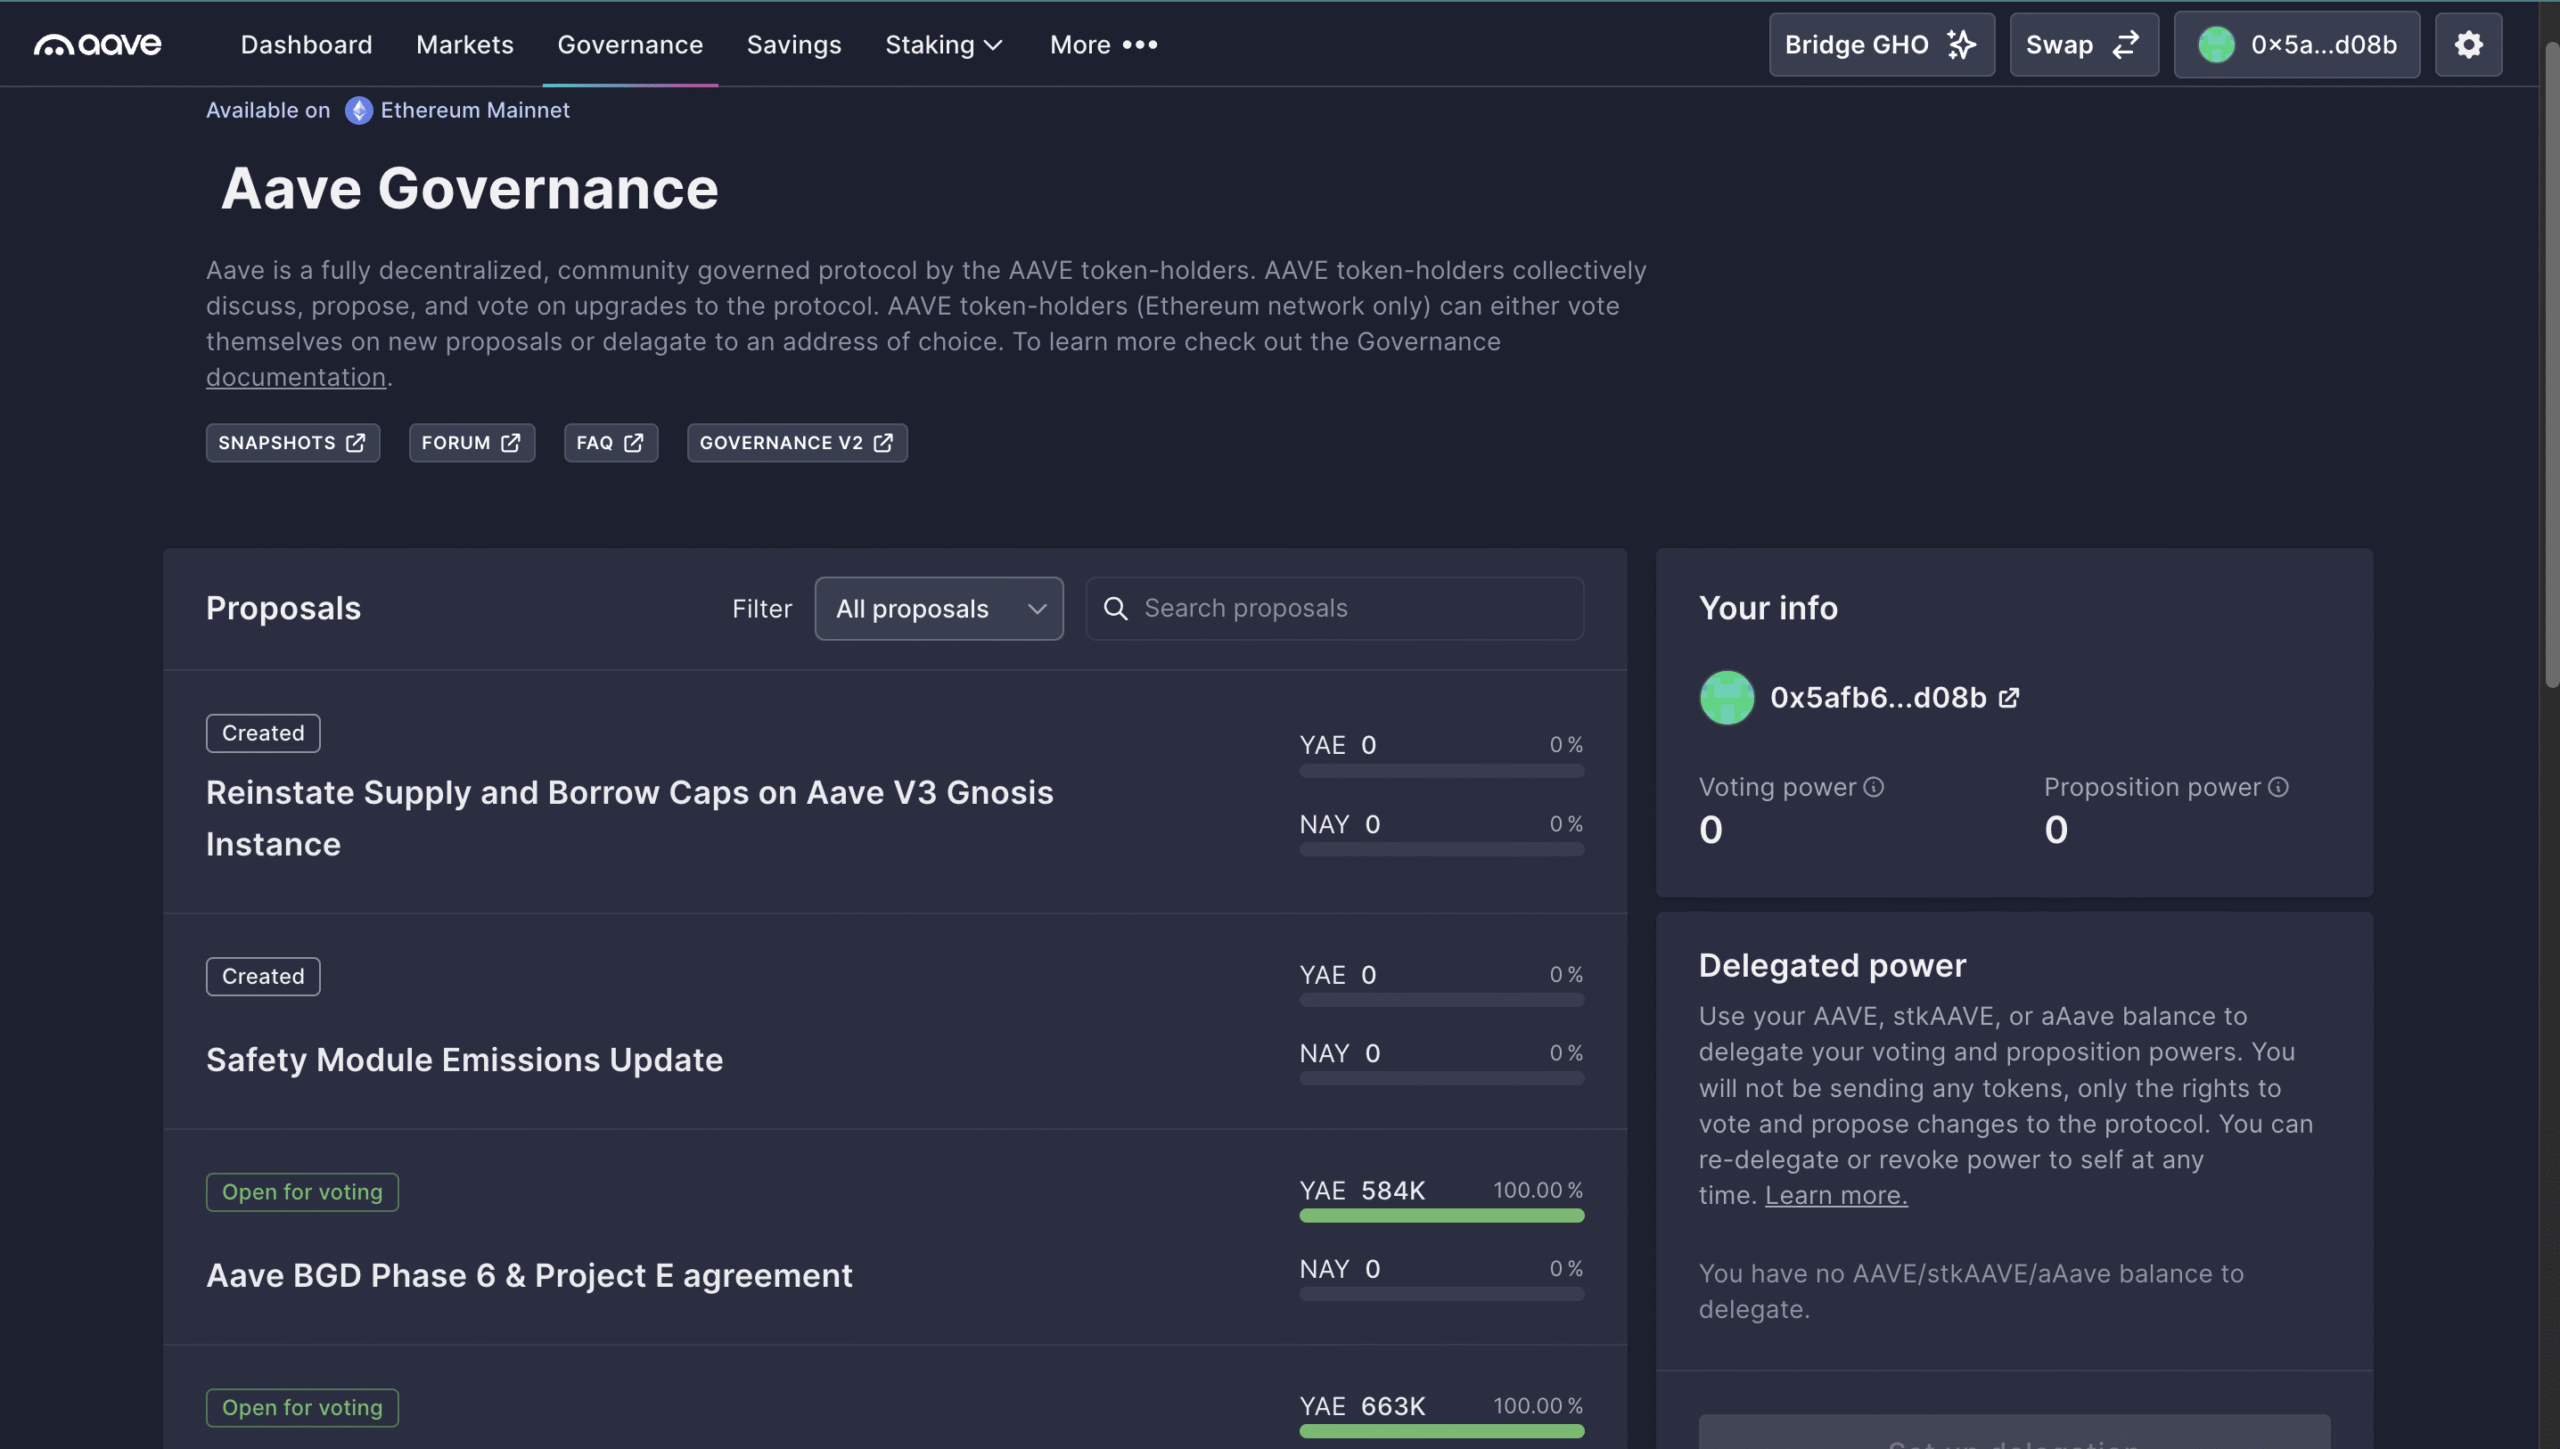The height and width of the screenshot is (1449, 2560).
Task: Click the Ethereum Mainnet icon
Action: pyautogui.click(x=358, y=111)
